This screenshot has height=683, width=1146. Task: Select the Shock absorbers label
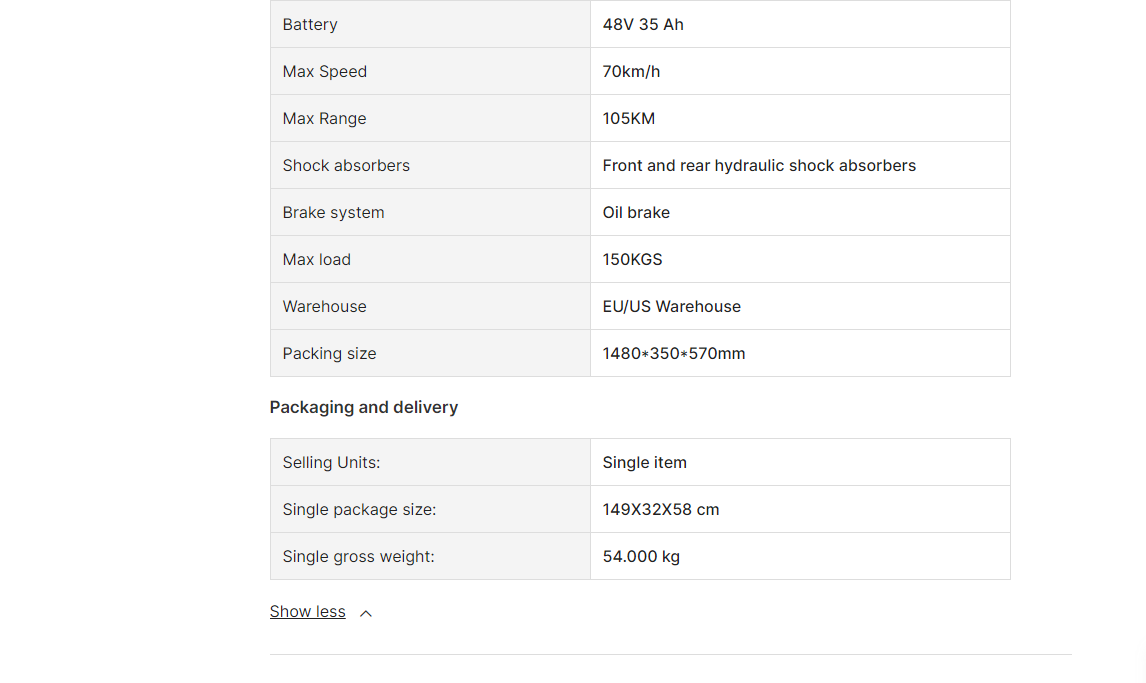346,165
